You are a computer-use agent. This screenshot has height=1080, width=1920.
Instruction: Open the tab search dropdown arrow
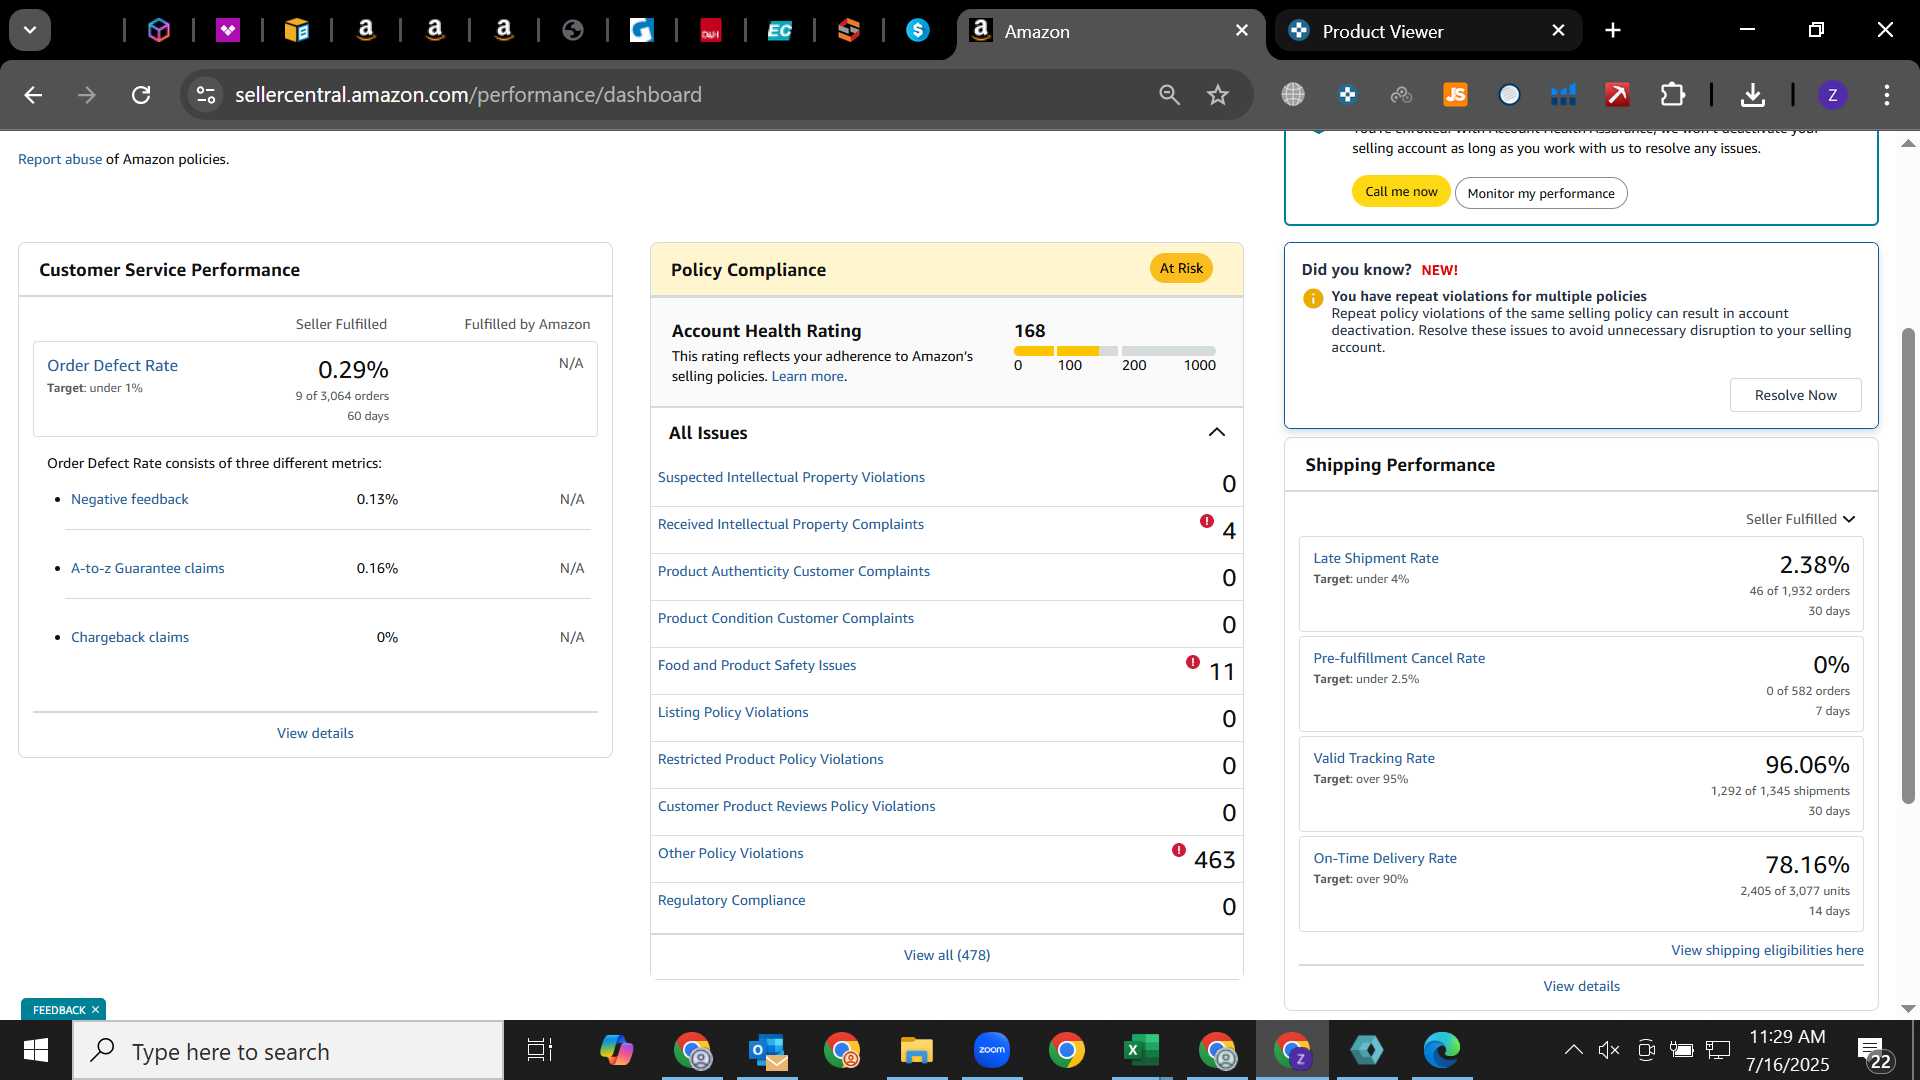click(x=30, y=30)
